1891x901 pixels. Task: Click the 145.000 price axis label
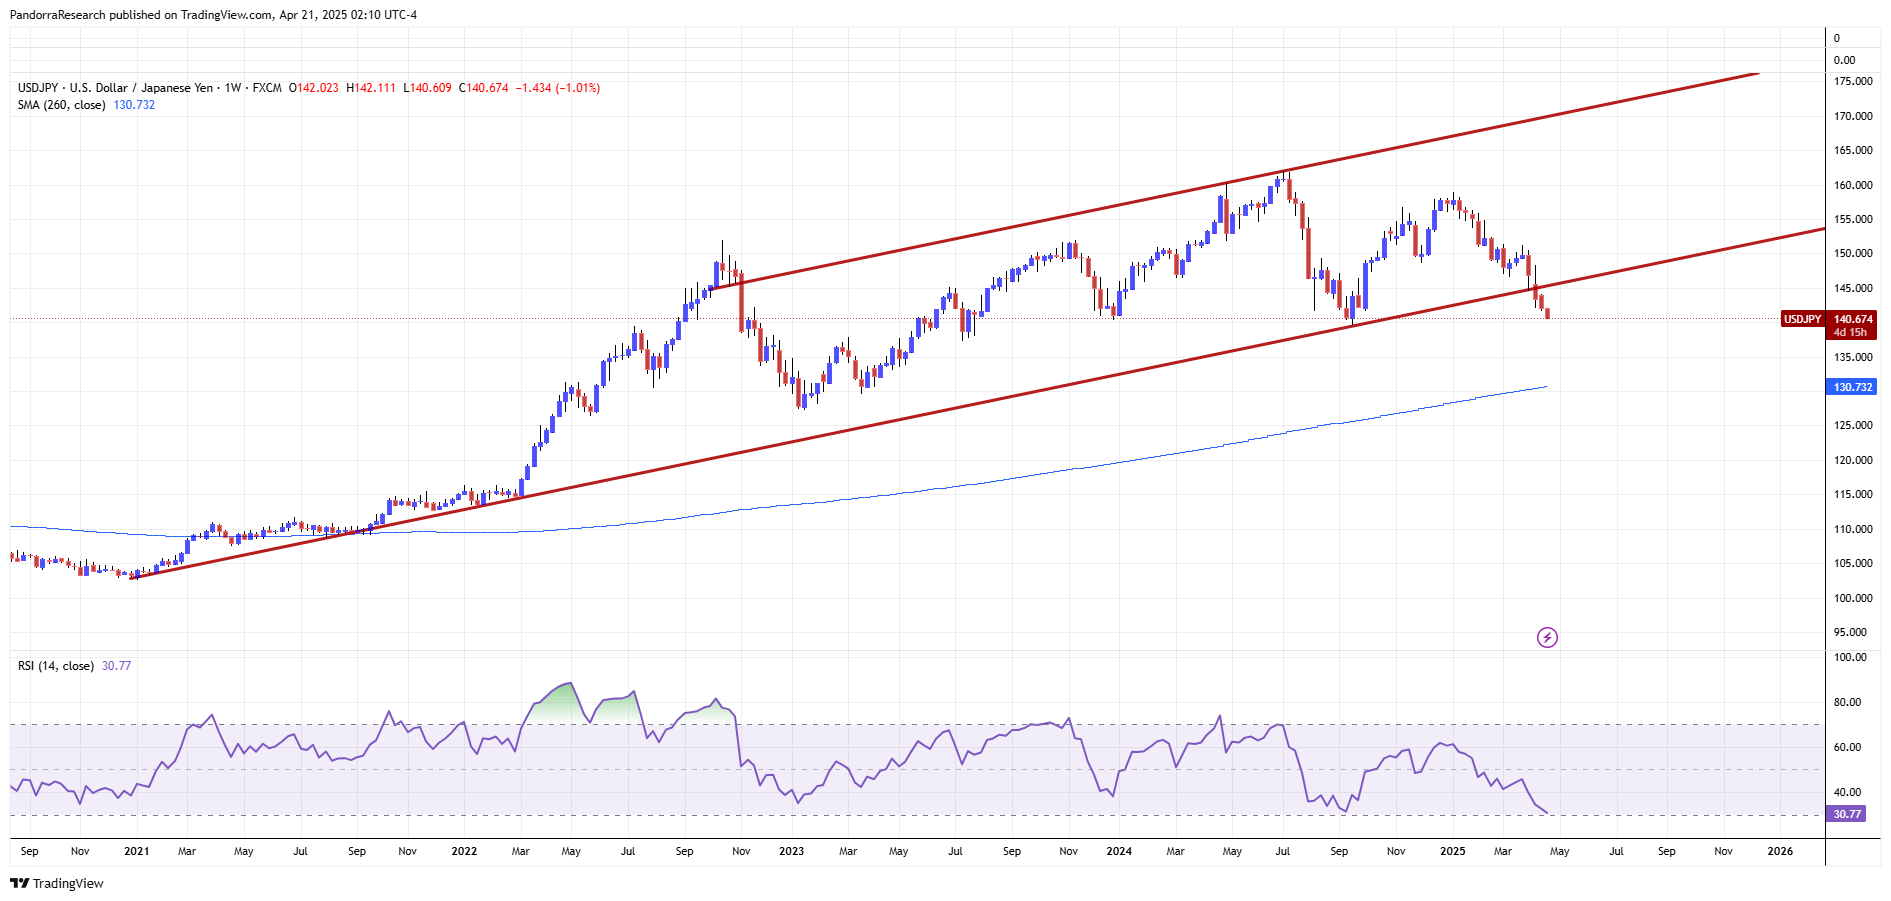click(x=1853, y=288)
